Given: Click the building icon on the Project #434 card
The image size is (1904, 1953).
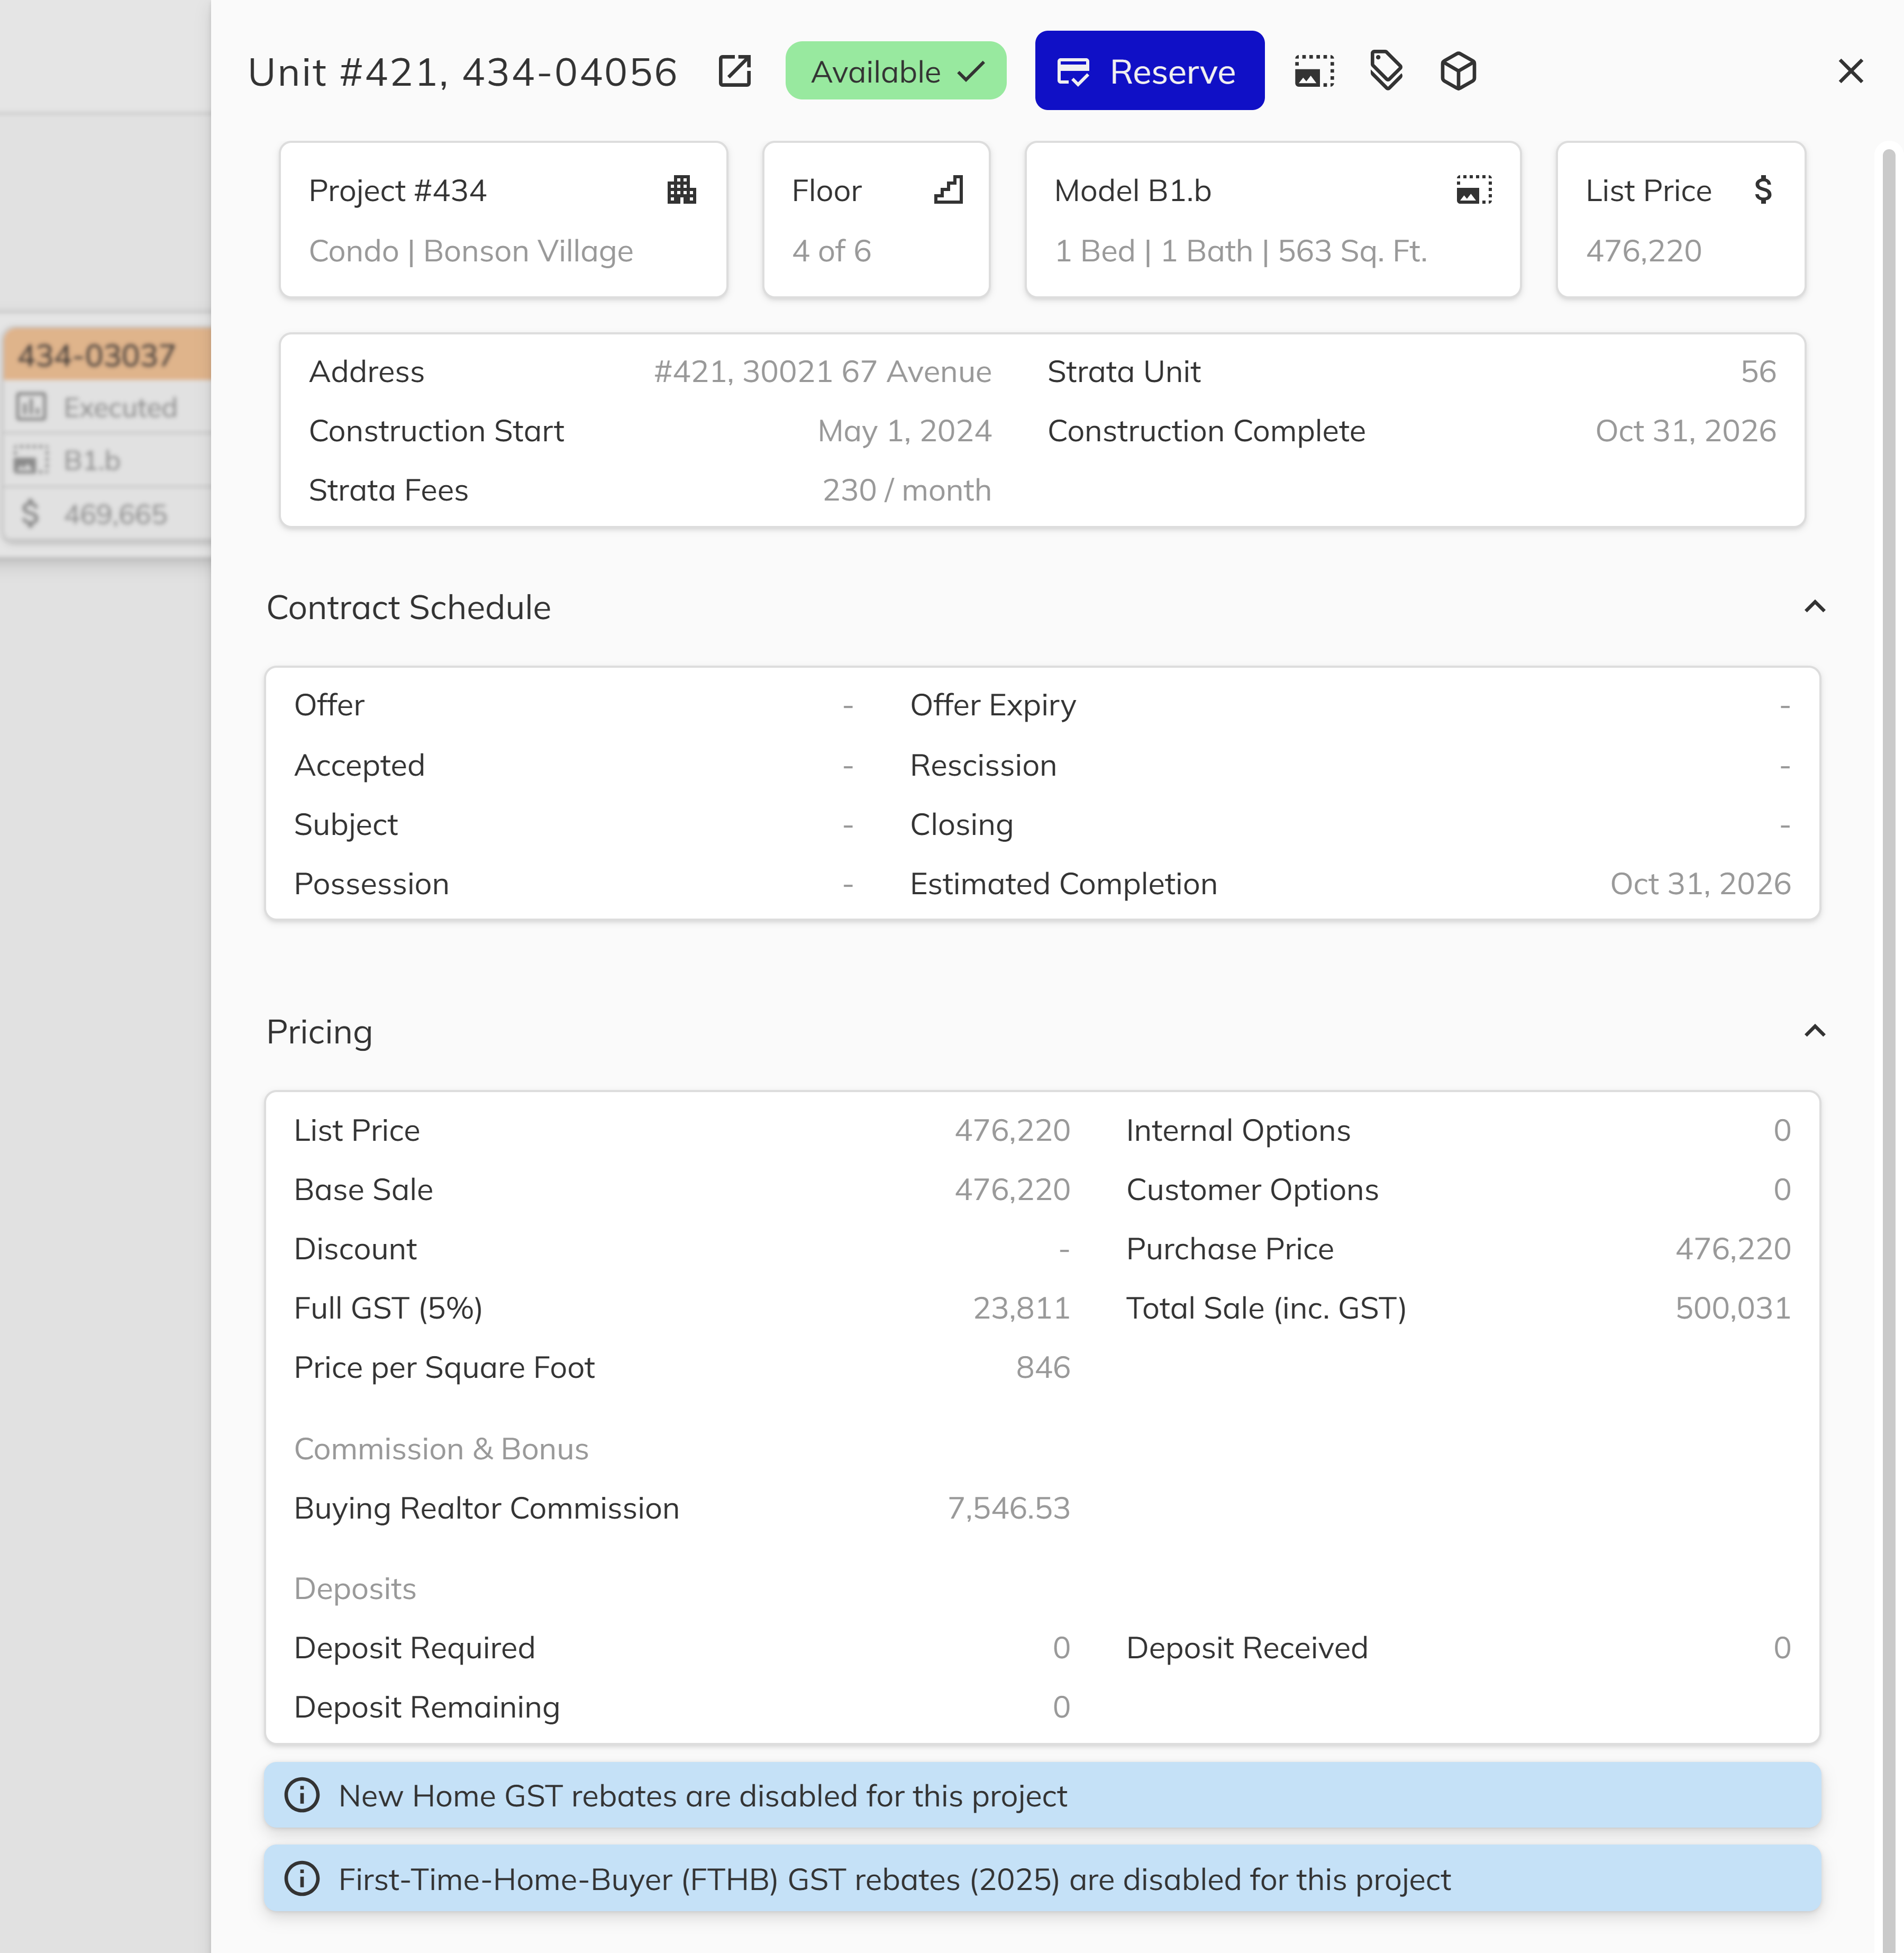Looking at the screenshot, I should [x=681, y=190].
